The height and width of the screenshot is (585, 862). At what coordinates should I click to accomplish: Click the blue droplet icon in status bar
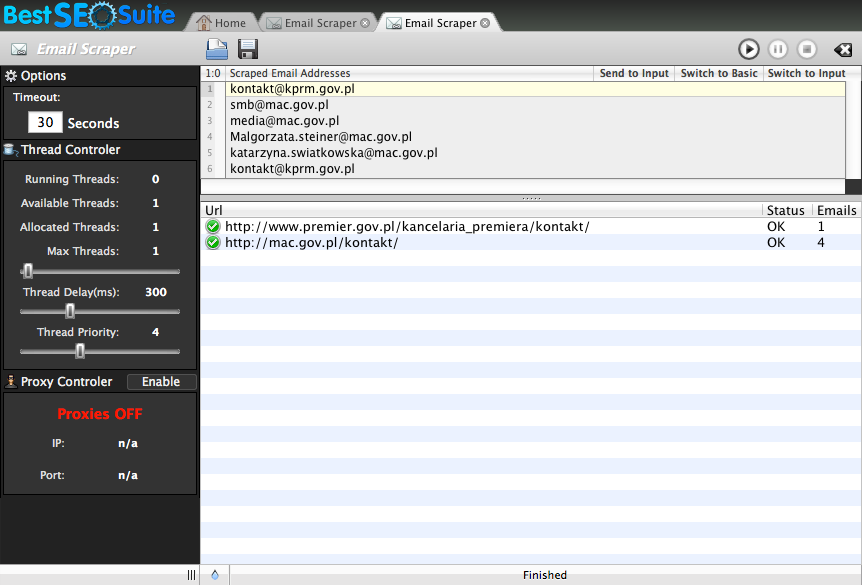(215, 575)
